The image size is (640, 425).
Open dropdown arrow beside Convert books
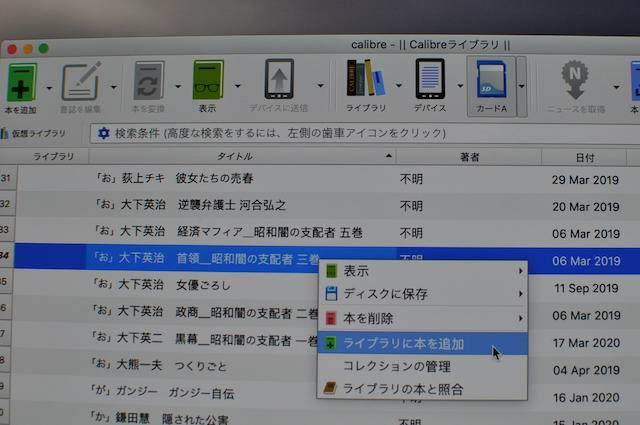click(x=178, y=87)
